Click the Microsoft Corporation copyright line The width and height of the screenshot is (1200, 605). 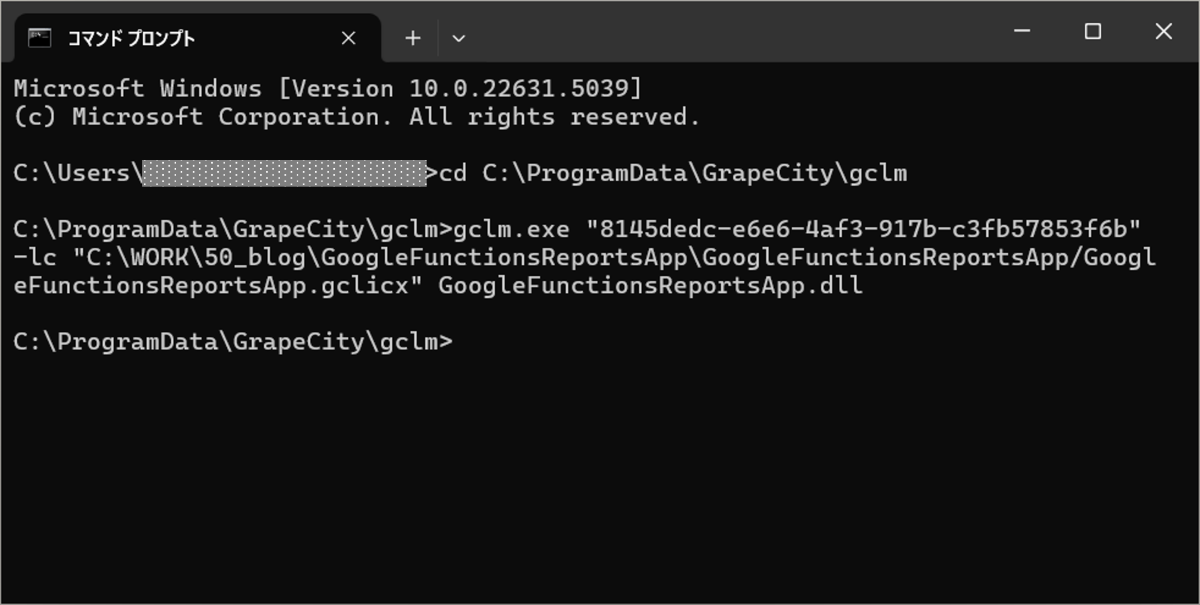click(357, 117)
